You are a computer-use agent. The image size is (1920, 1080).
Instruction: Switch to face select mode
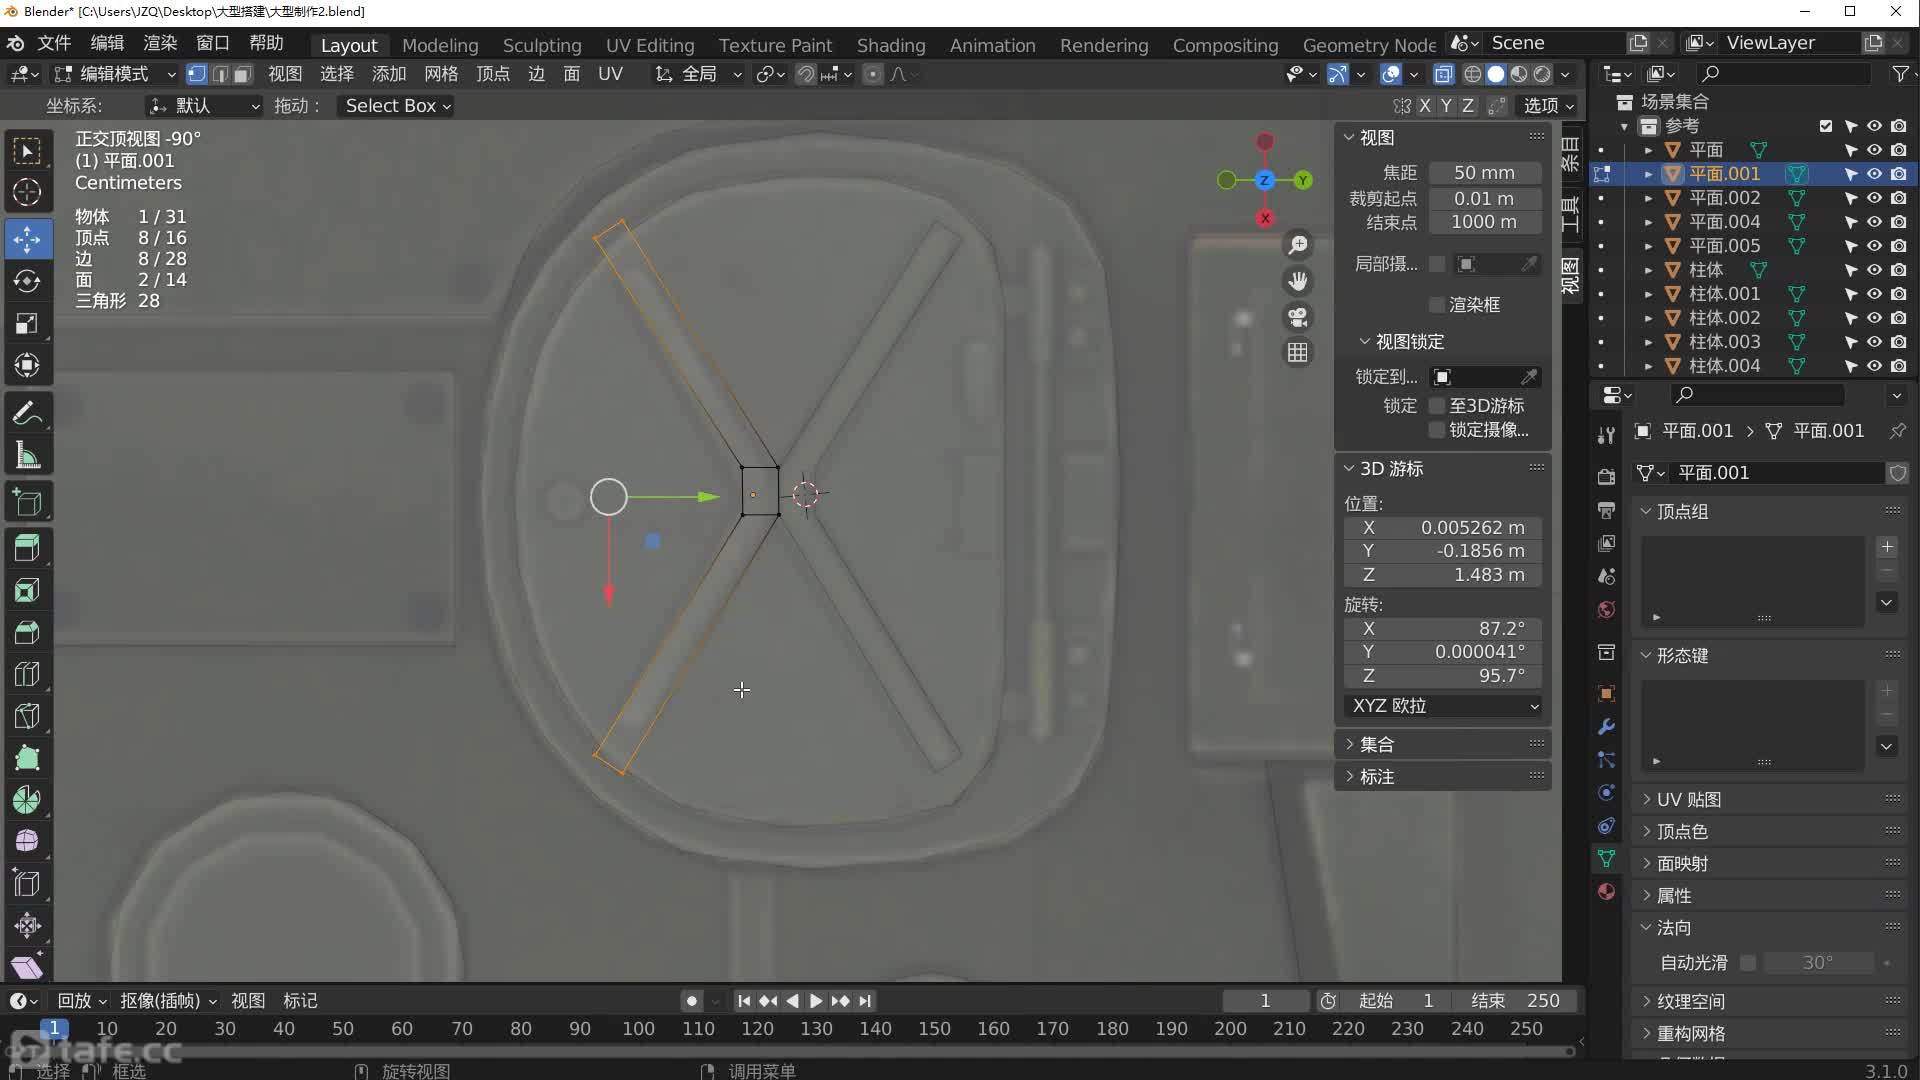tap(243, 74)
